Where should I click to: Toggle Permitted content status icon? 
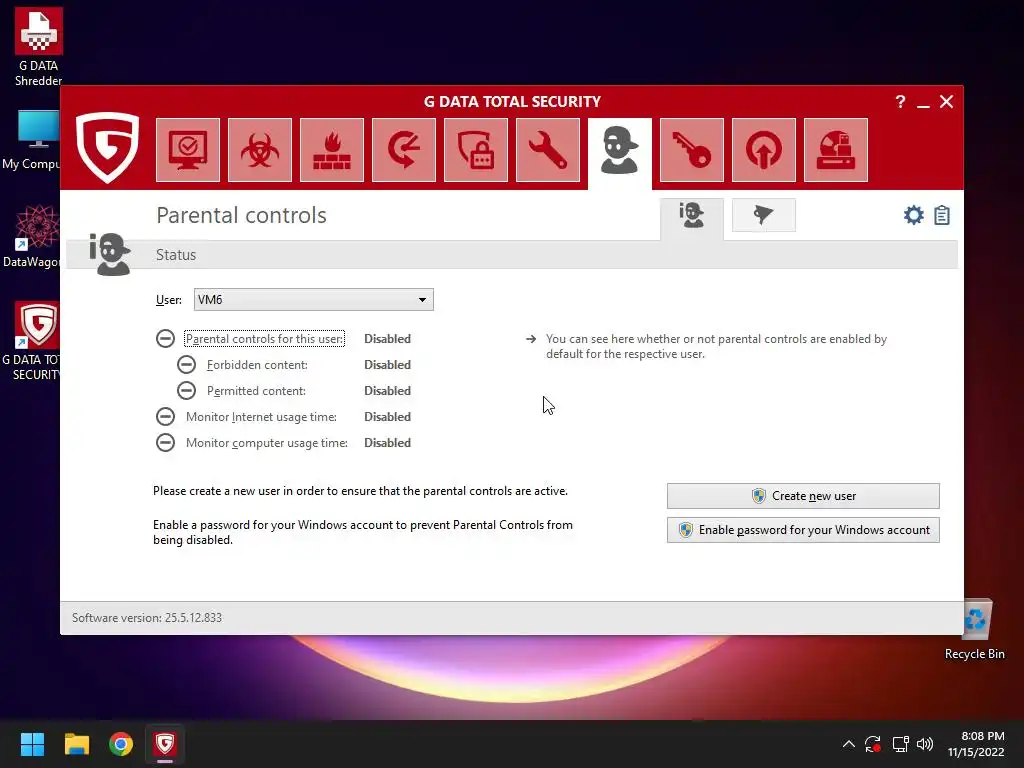click(186, 391)
